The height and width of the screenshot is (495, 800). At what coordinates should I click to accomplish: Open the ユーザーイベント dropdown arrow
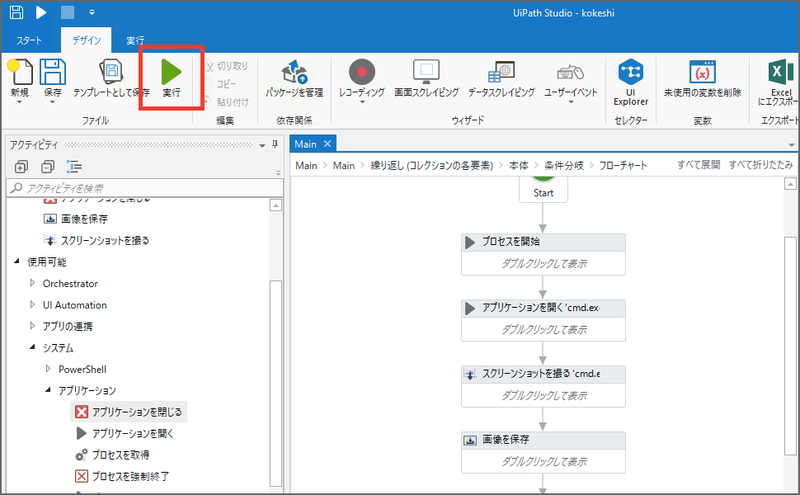[570, 102]
